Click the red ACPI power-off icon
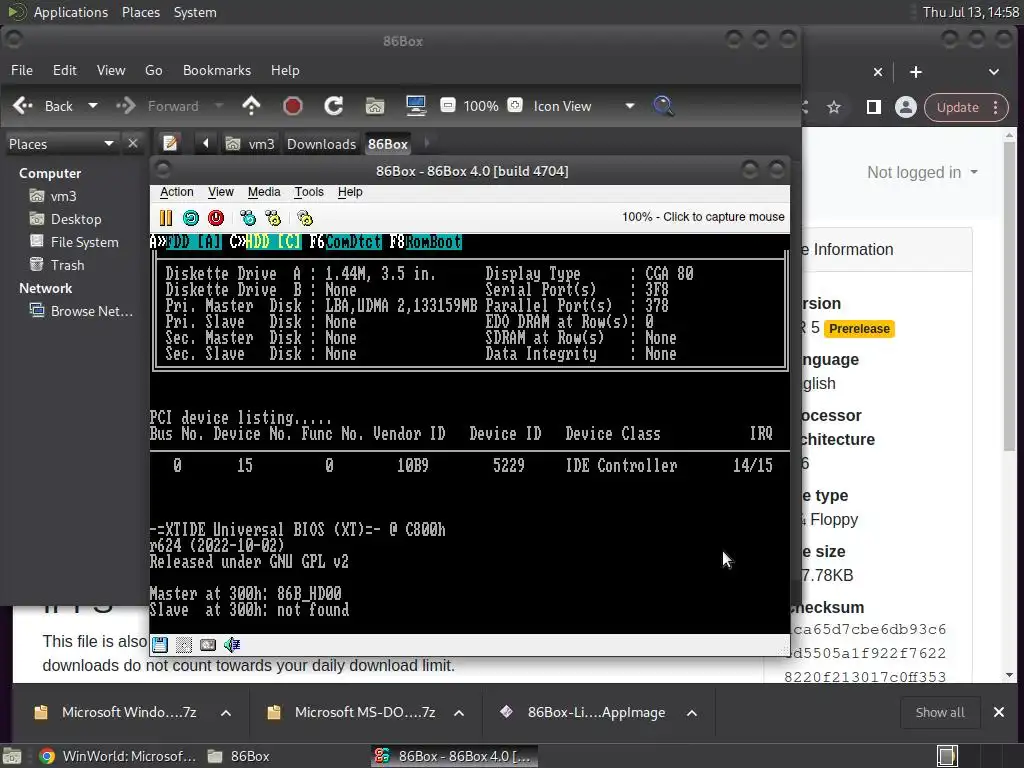 coord(216,218)
